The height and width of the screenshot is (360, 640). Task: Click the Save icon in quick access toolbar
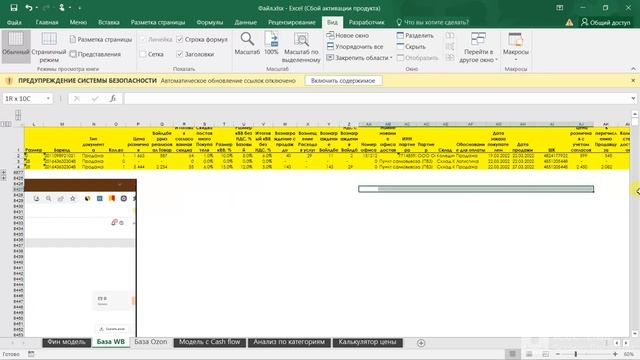click(x=13, y=8)
